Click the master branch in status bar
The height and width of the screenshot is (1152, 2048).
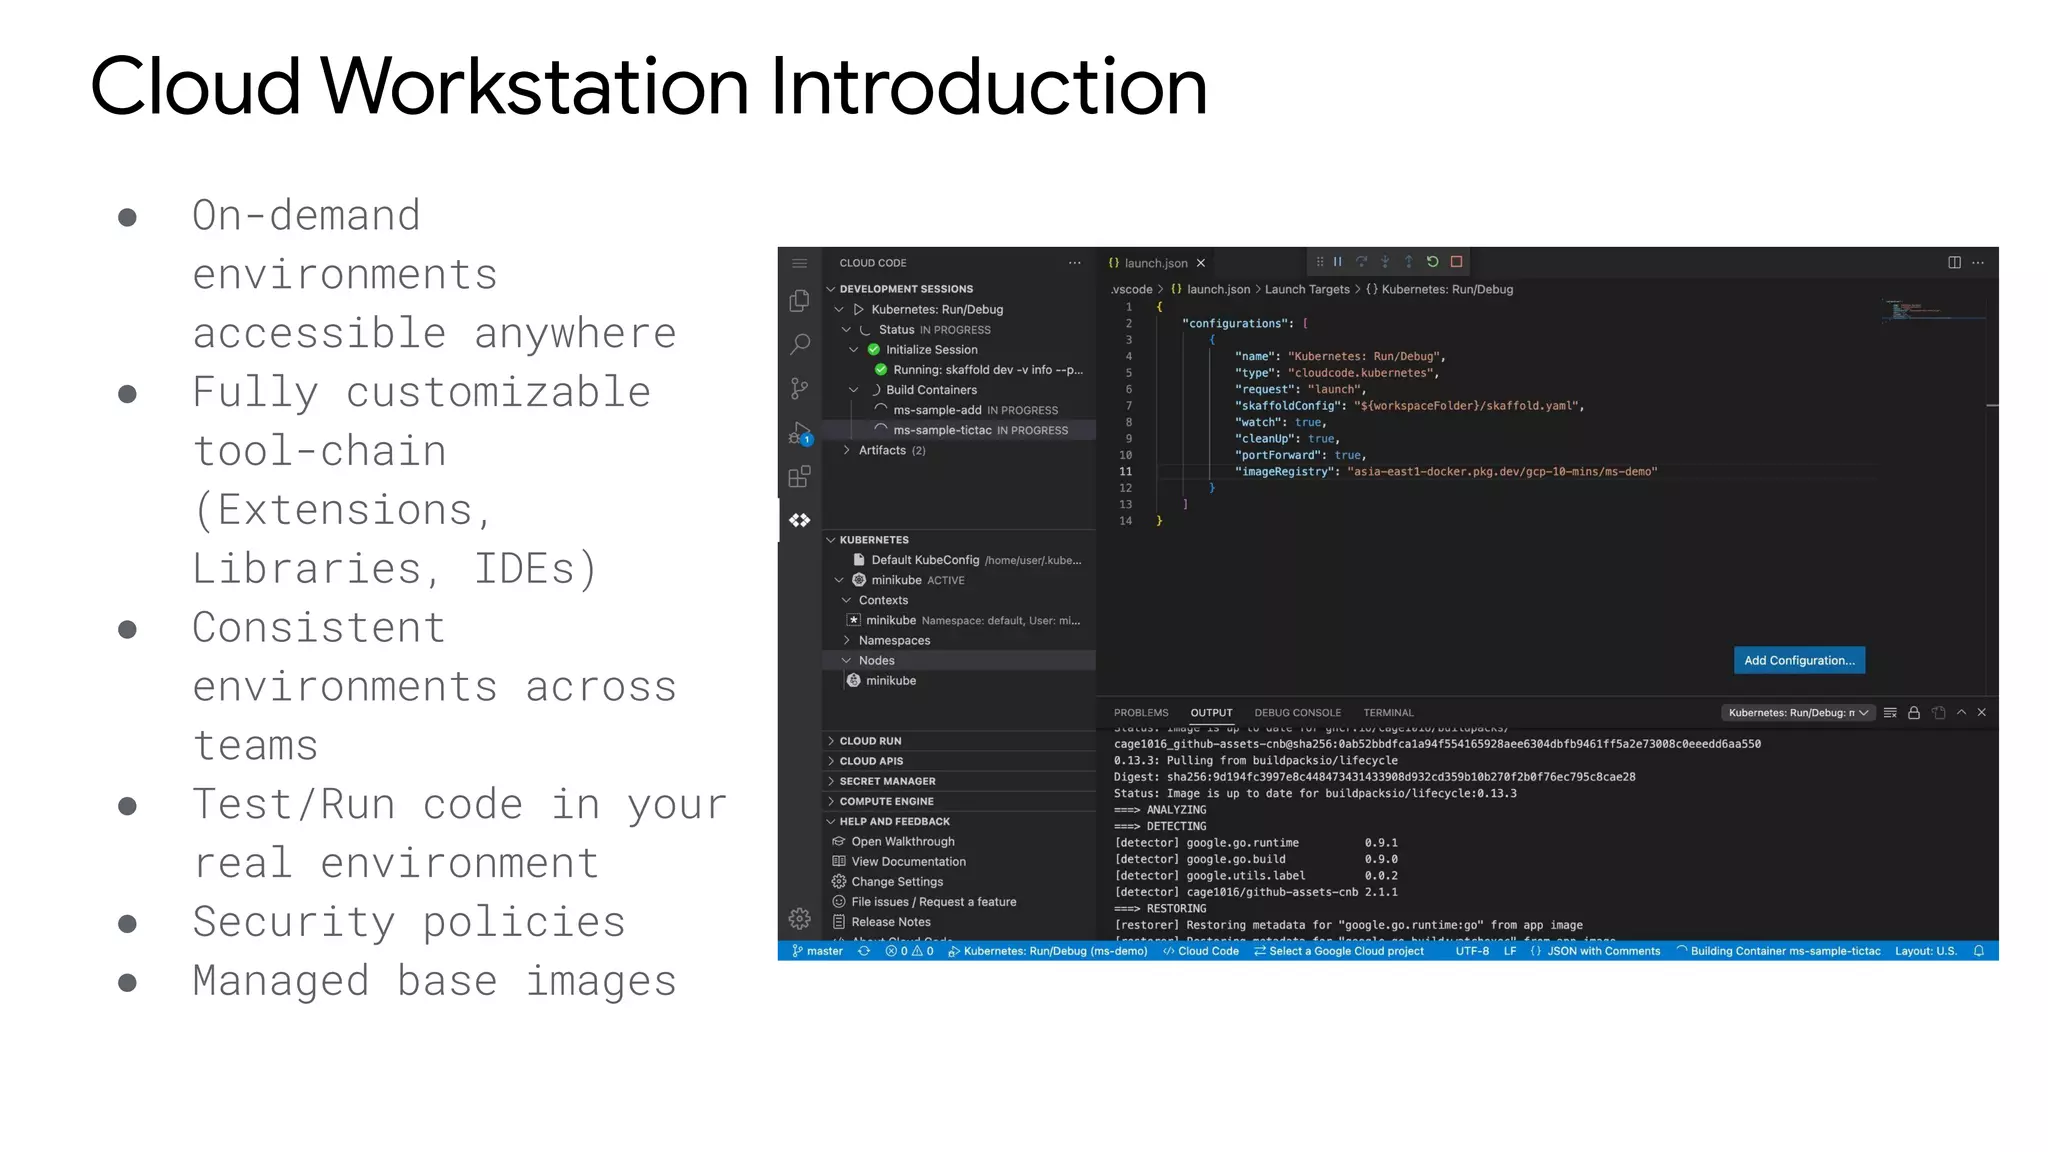coord(817,951)
